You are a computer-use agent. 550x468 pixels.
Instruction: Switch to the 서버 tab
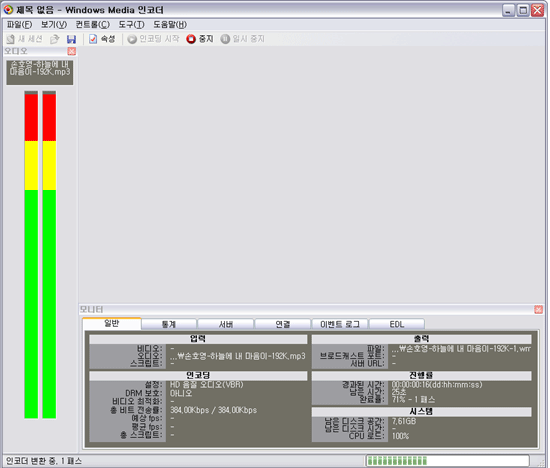pos(226,325)
